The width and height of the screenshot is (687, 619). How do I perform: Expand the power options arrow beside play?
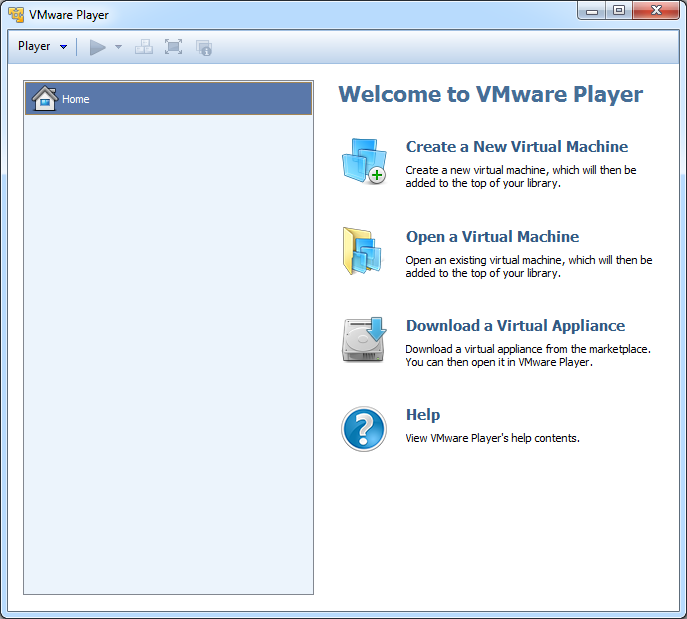coord(118,47)
